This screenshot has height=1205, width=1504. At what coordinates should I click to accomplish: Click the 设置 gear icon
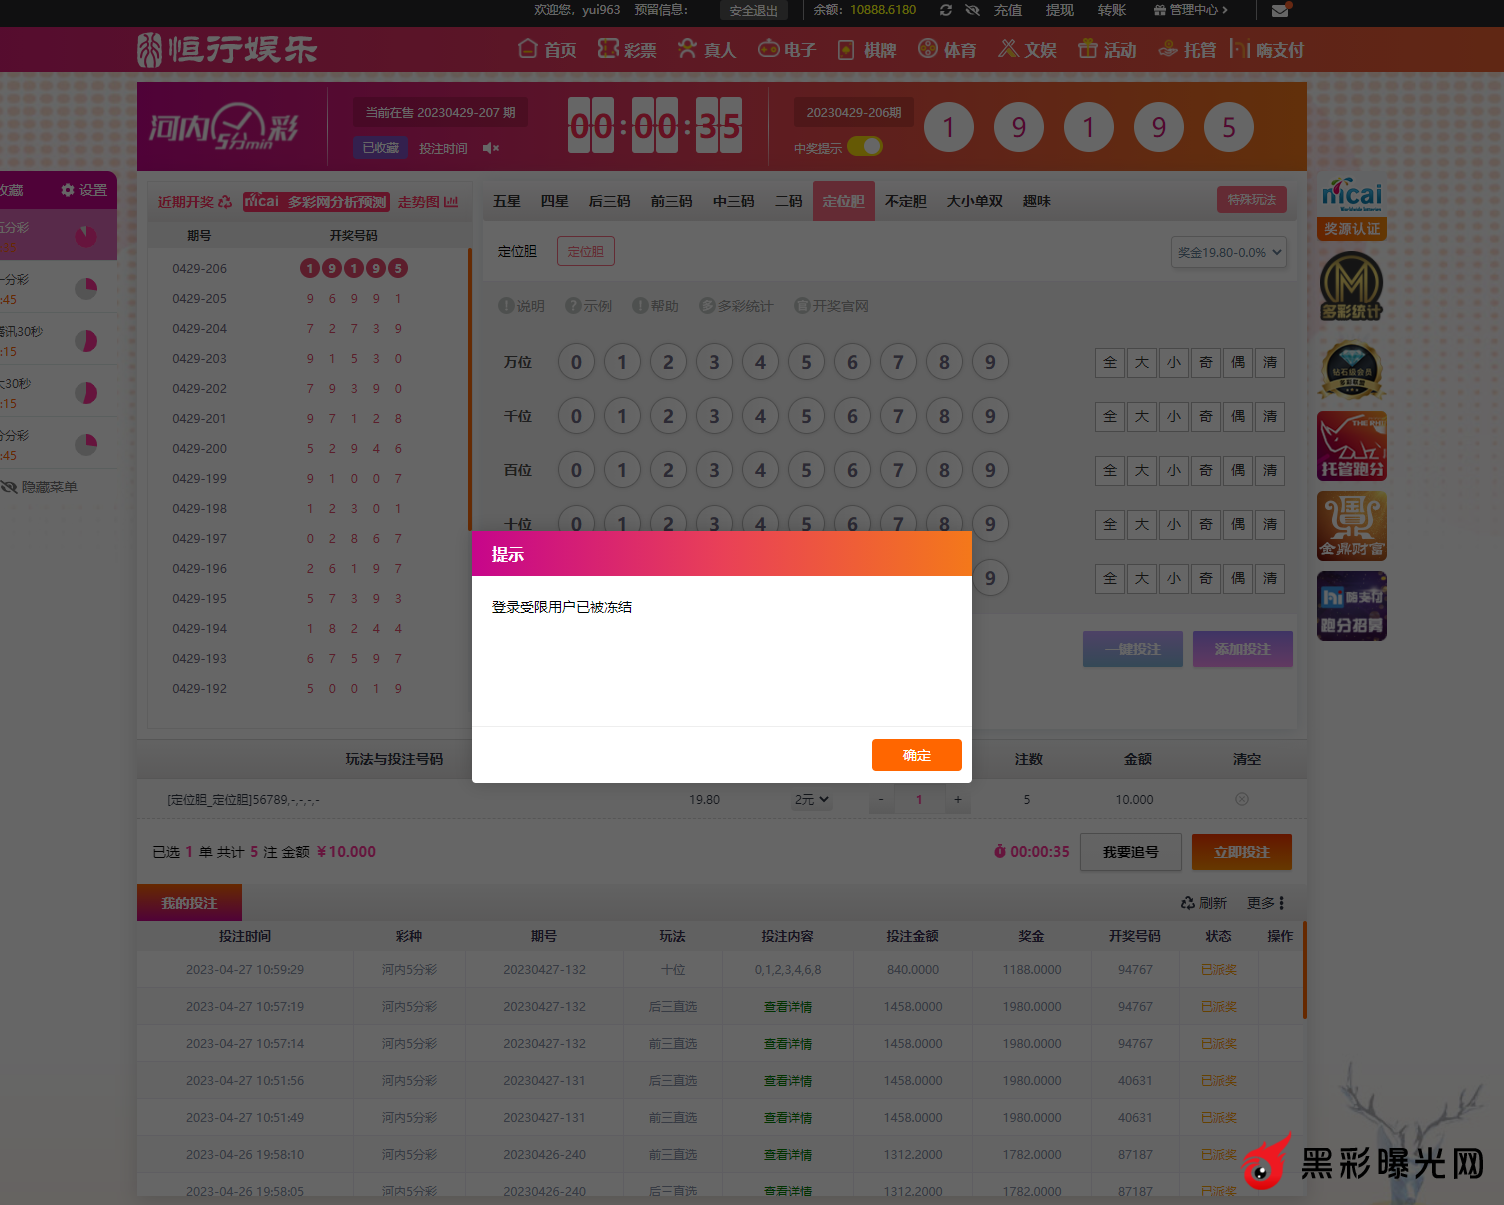[x=68, y=190]
